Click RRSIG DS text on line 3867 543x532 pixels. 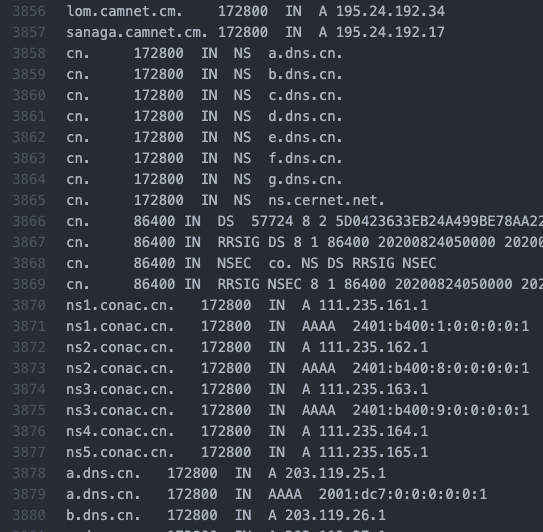(251, 242)
